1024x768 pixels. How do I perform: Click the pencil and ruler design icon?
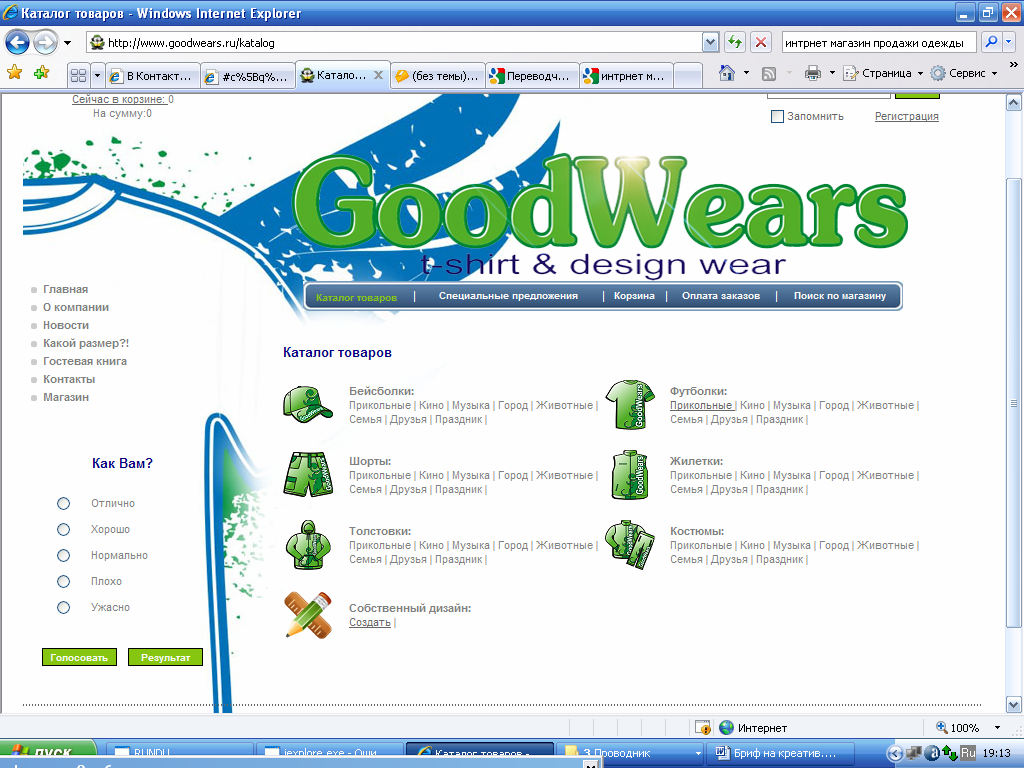308,615
